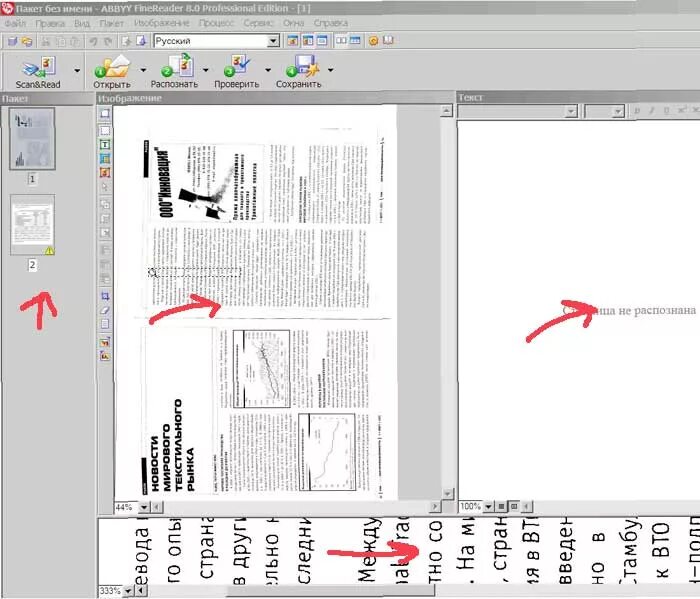Click the undo arrow icon

(x=93, y=42)
